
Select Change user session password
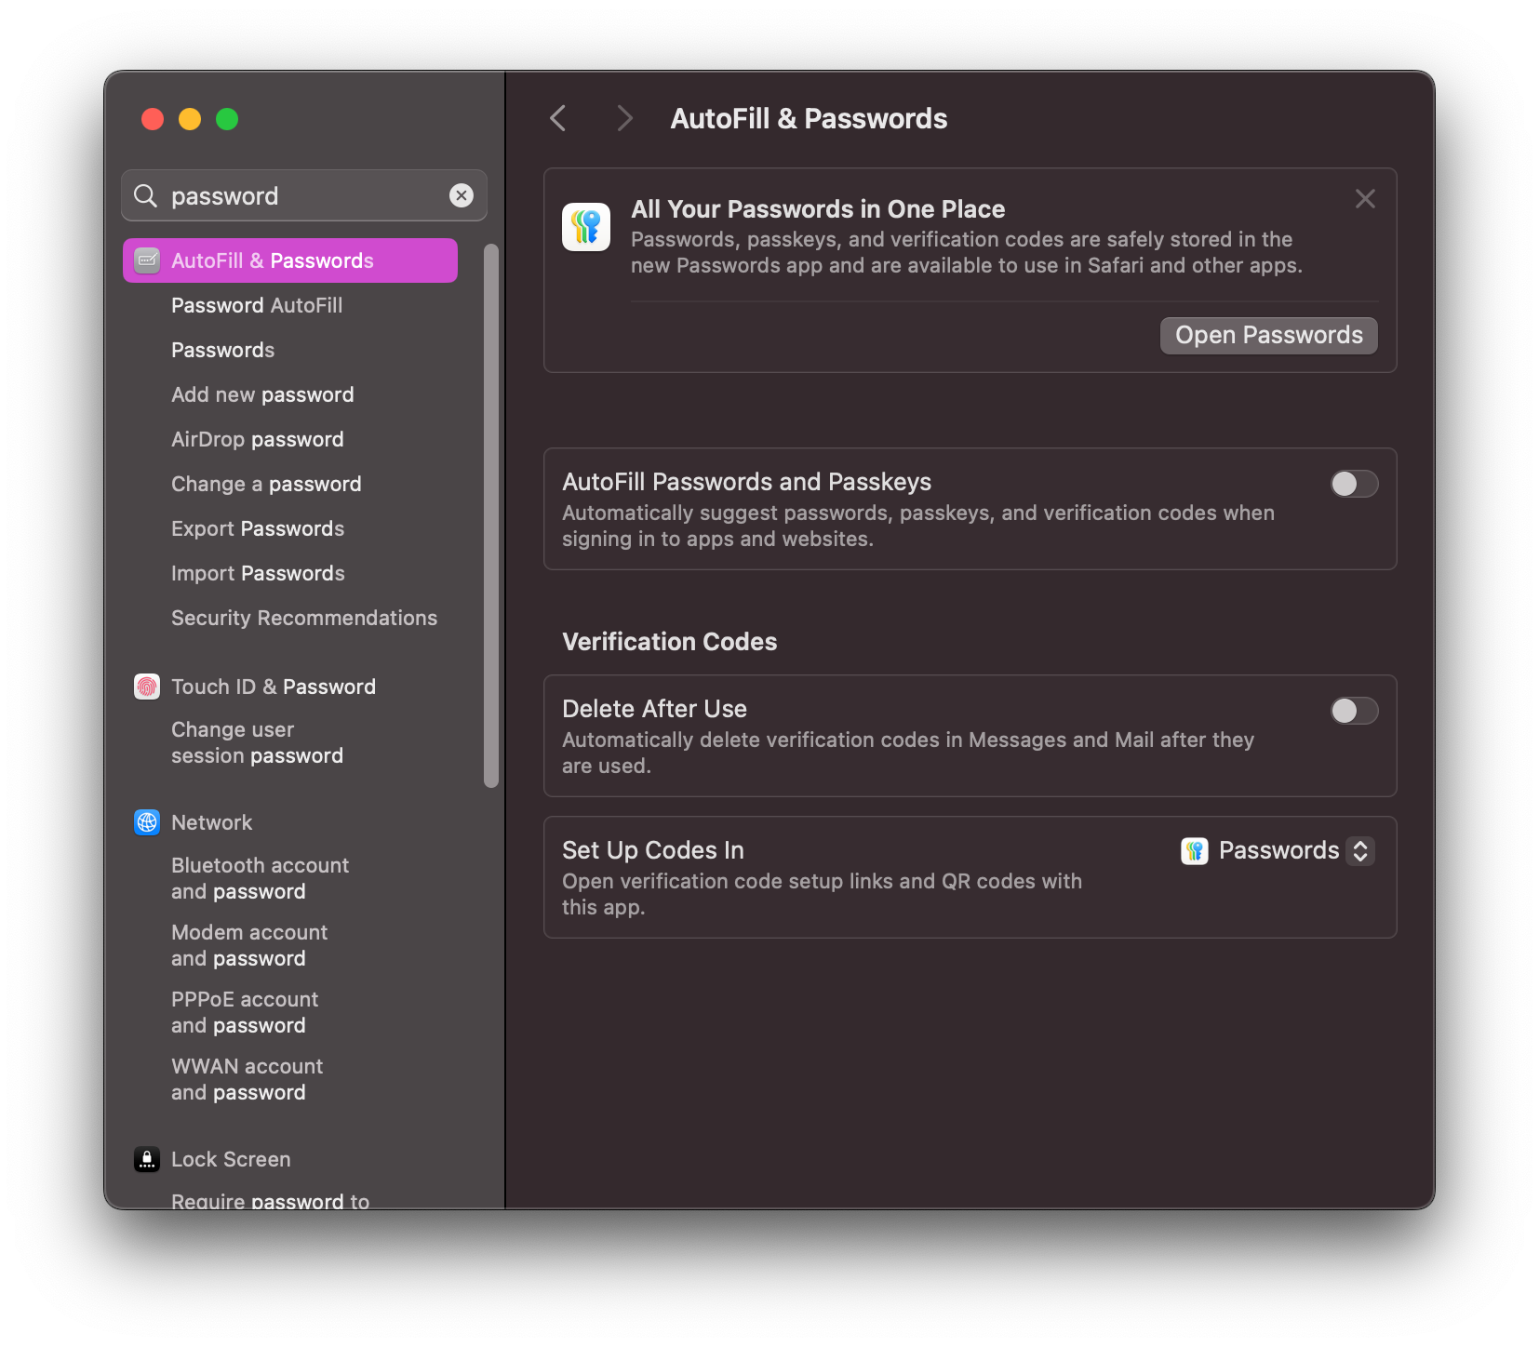(257, 743)
